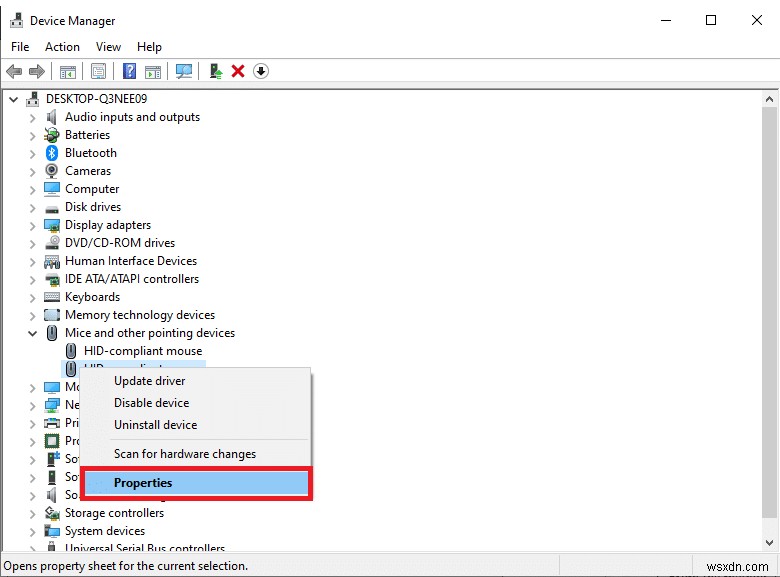Collapse the DESKTOP-Q3NEE09 root node
Viewport: 780px width, 577px height.
point(14,99)
